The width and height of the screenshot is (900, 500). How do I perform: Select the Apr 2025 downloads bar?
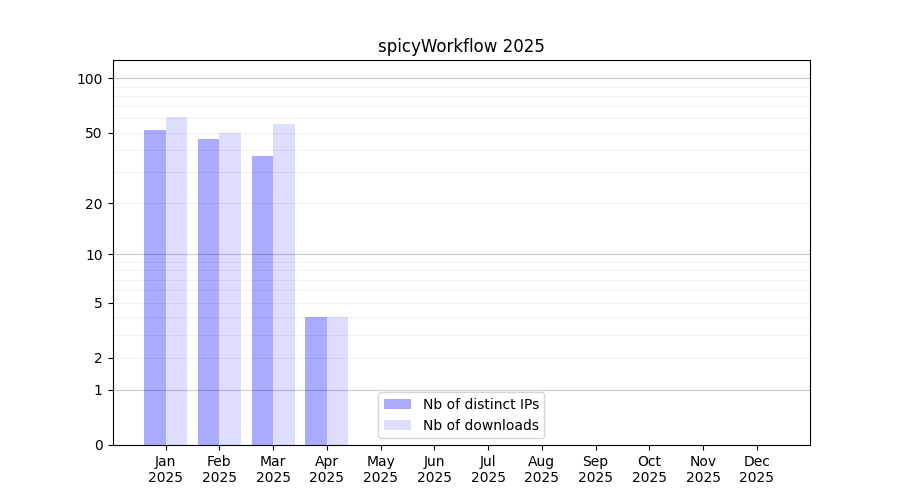tap(337, 381)
